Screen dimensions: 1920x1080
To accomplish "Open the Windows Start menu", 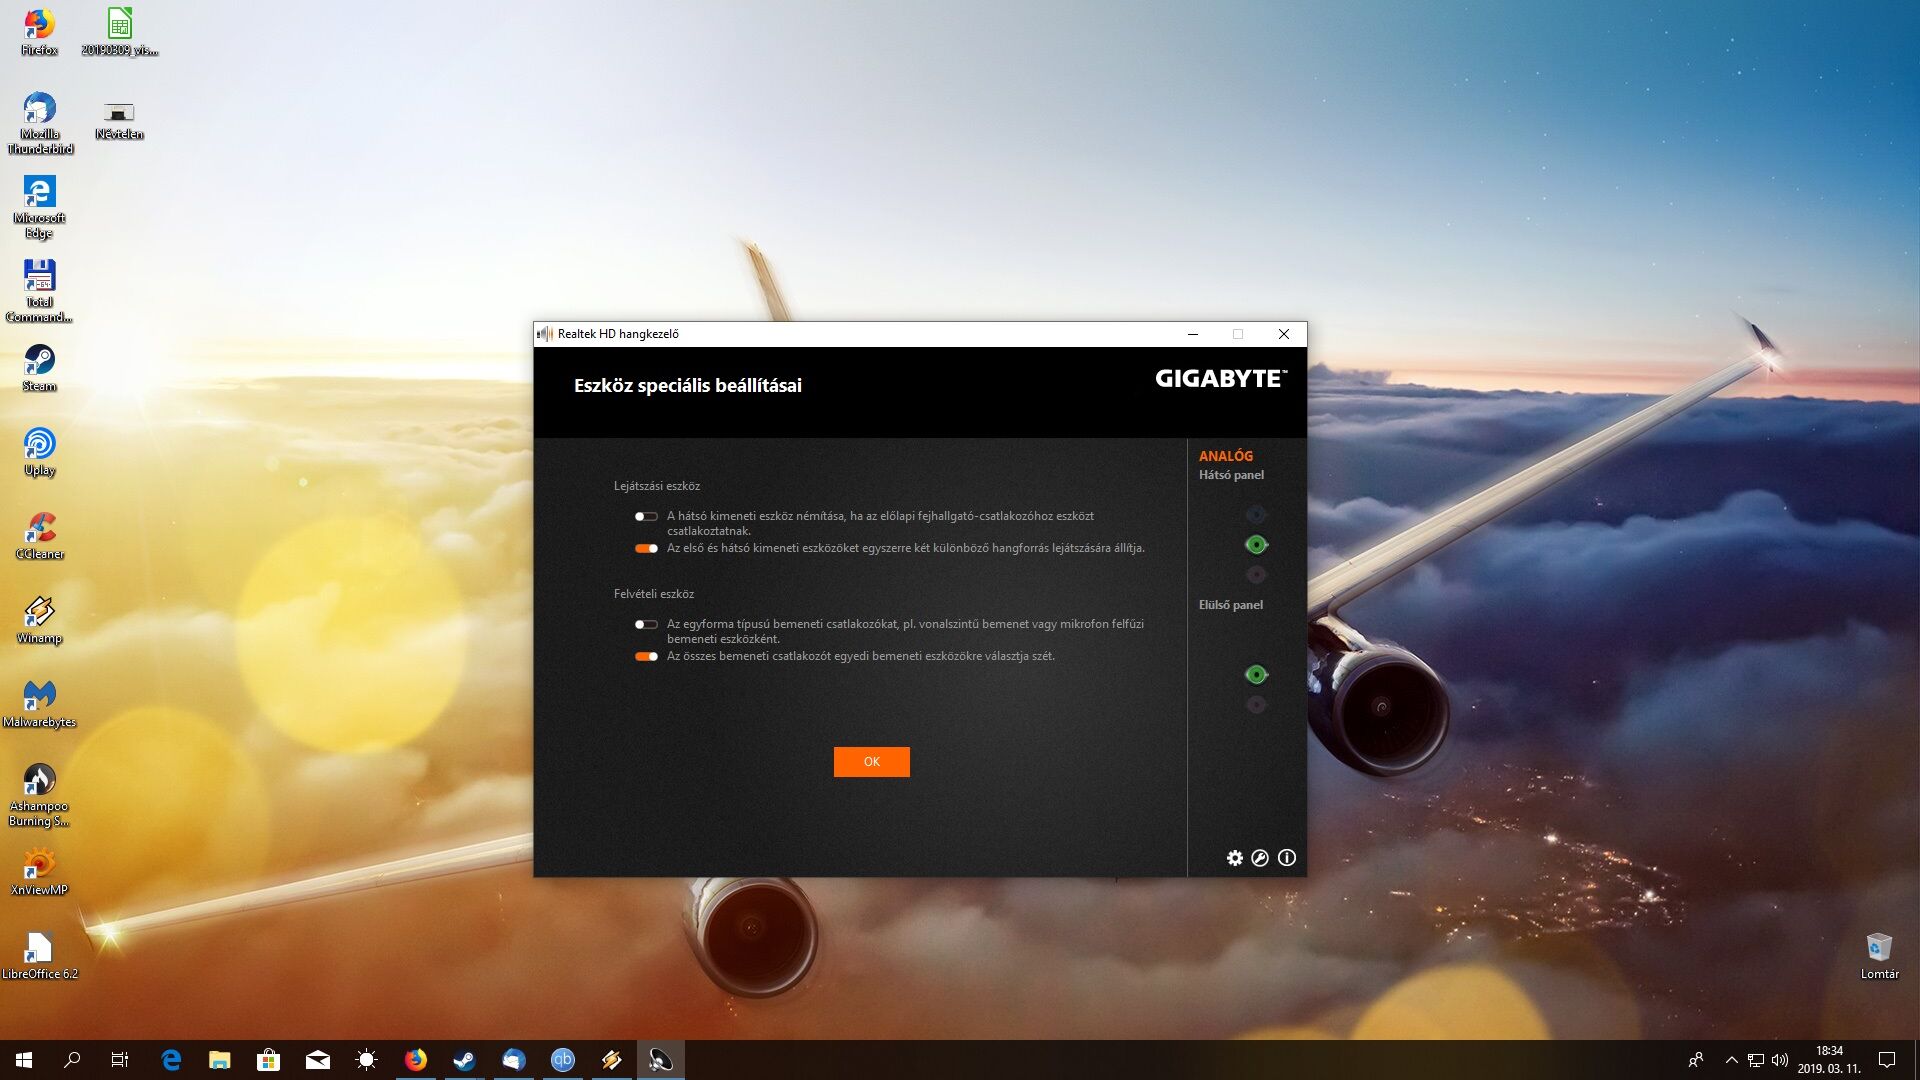I will tap(24, 1060).
